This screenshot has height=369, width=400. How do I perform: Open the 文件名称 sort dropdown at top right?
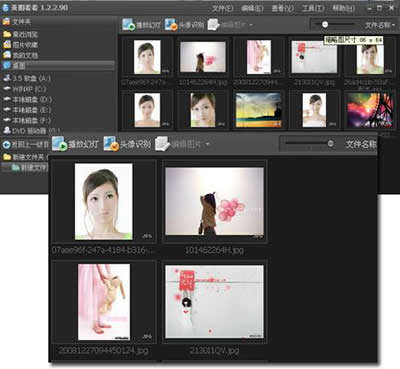pyautogui.click(x=380, y=25)
